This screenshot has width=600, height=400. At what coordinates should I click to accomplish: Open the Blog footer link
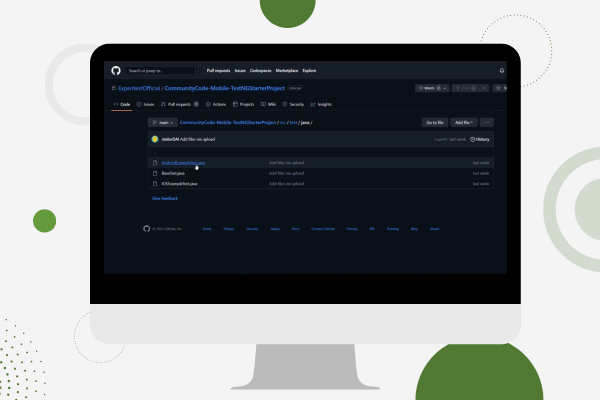click(414, 229)
